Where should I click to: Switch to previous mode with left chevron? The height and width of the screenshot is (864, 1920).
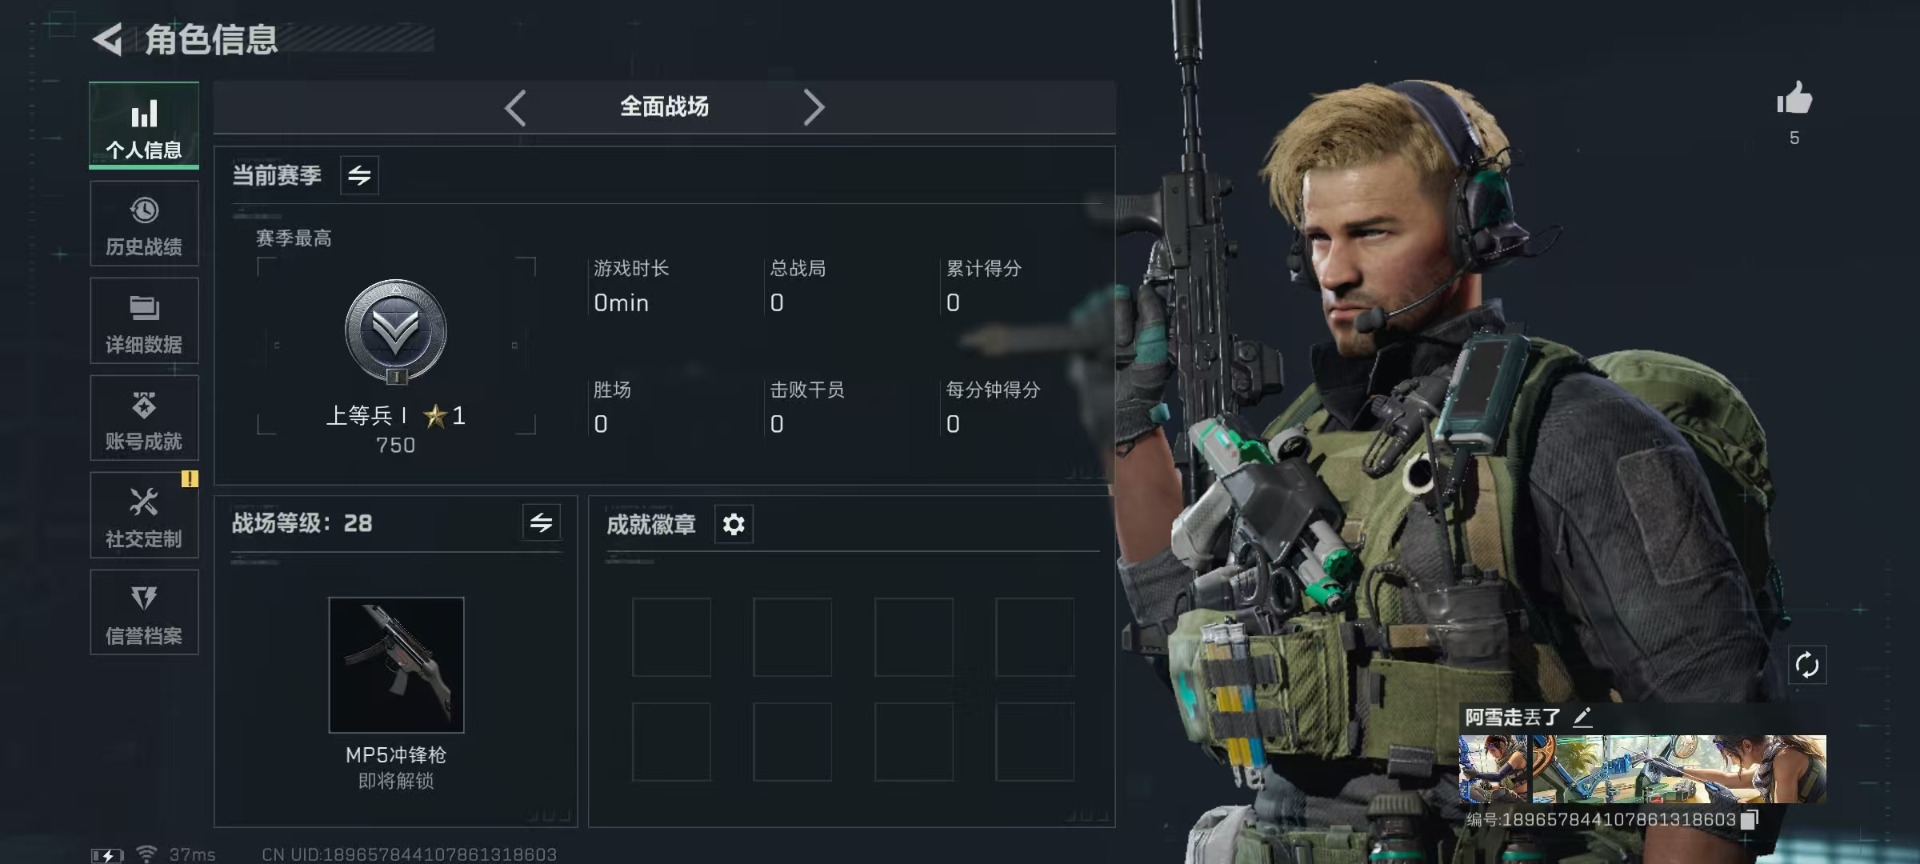click(515, 107)
